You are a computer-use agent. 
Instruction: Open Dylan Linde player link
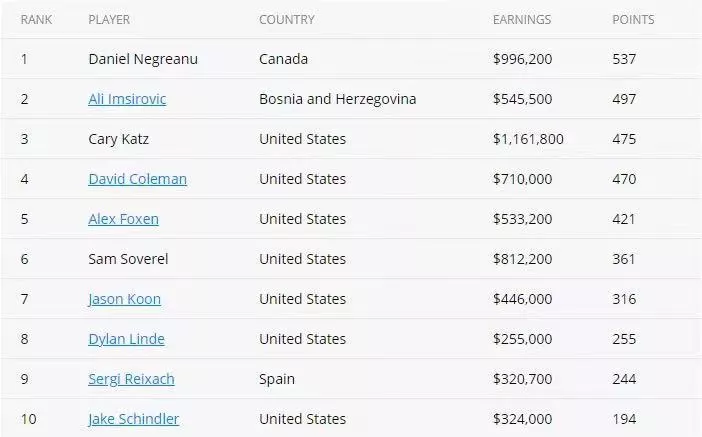tap(127, 339)
